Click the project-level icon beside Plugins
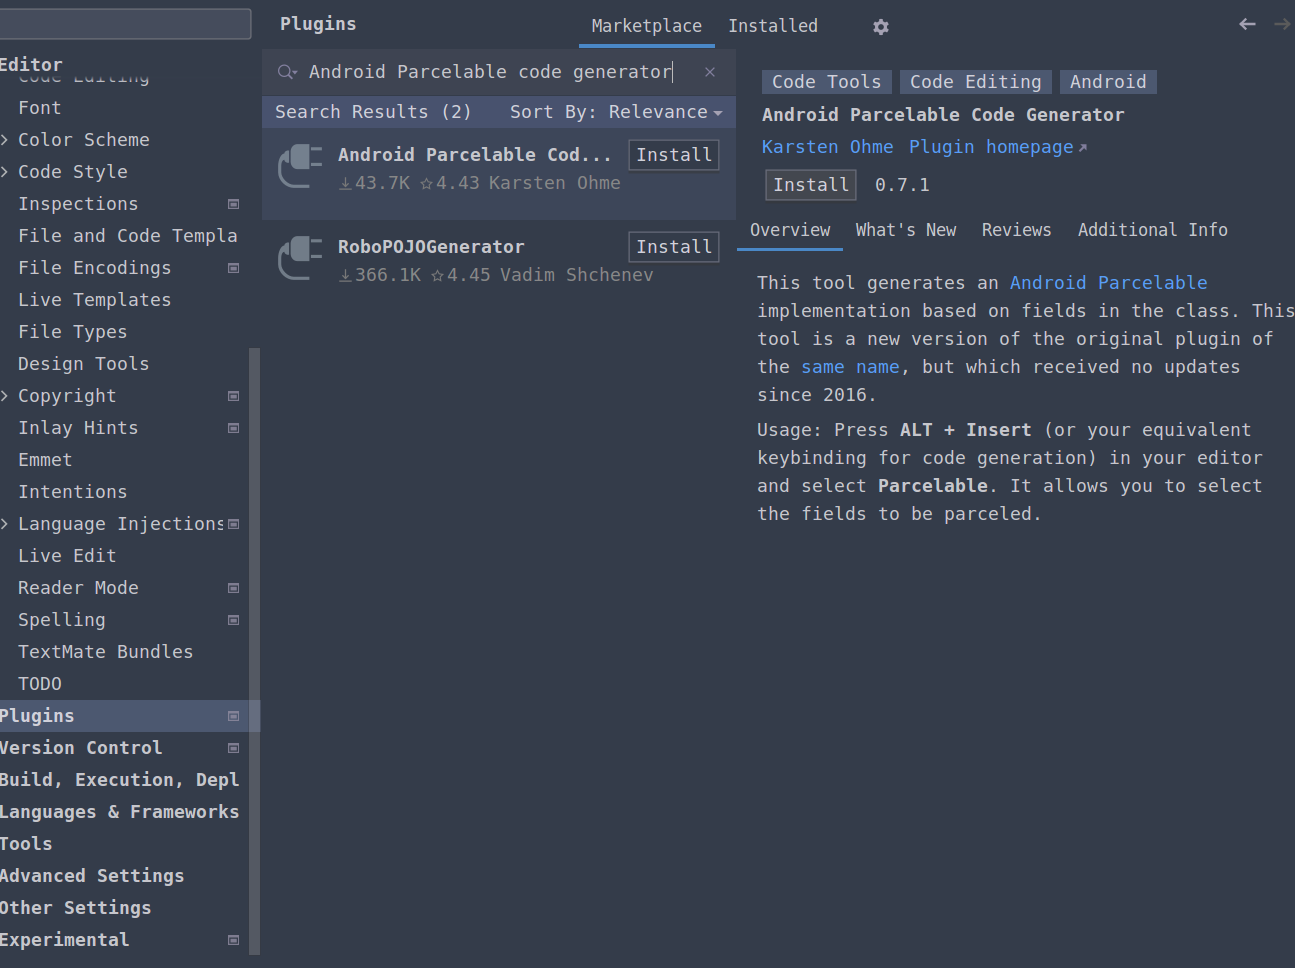Image resolution: width=1295 pixels, height=968 pixels. (233, 716)
